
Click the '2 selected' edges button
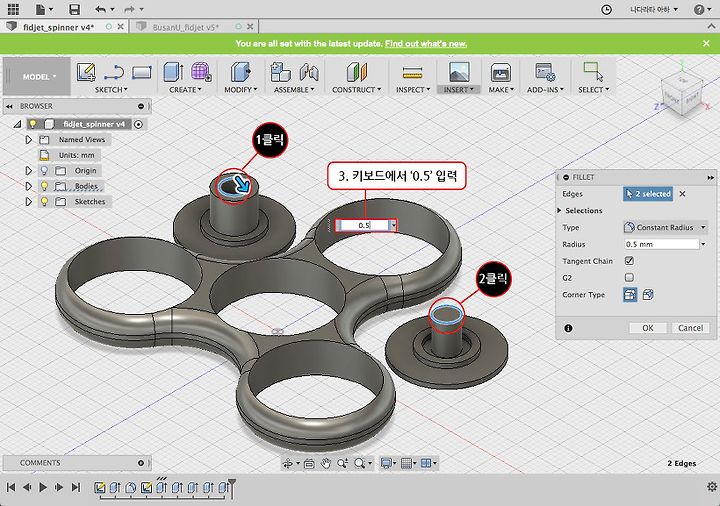[x=648, y=194]
